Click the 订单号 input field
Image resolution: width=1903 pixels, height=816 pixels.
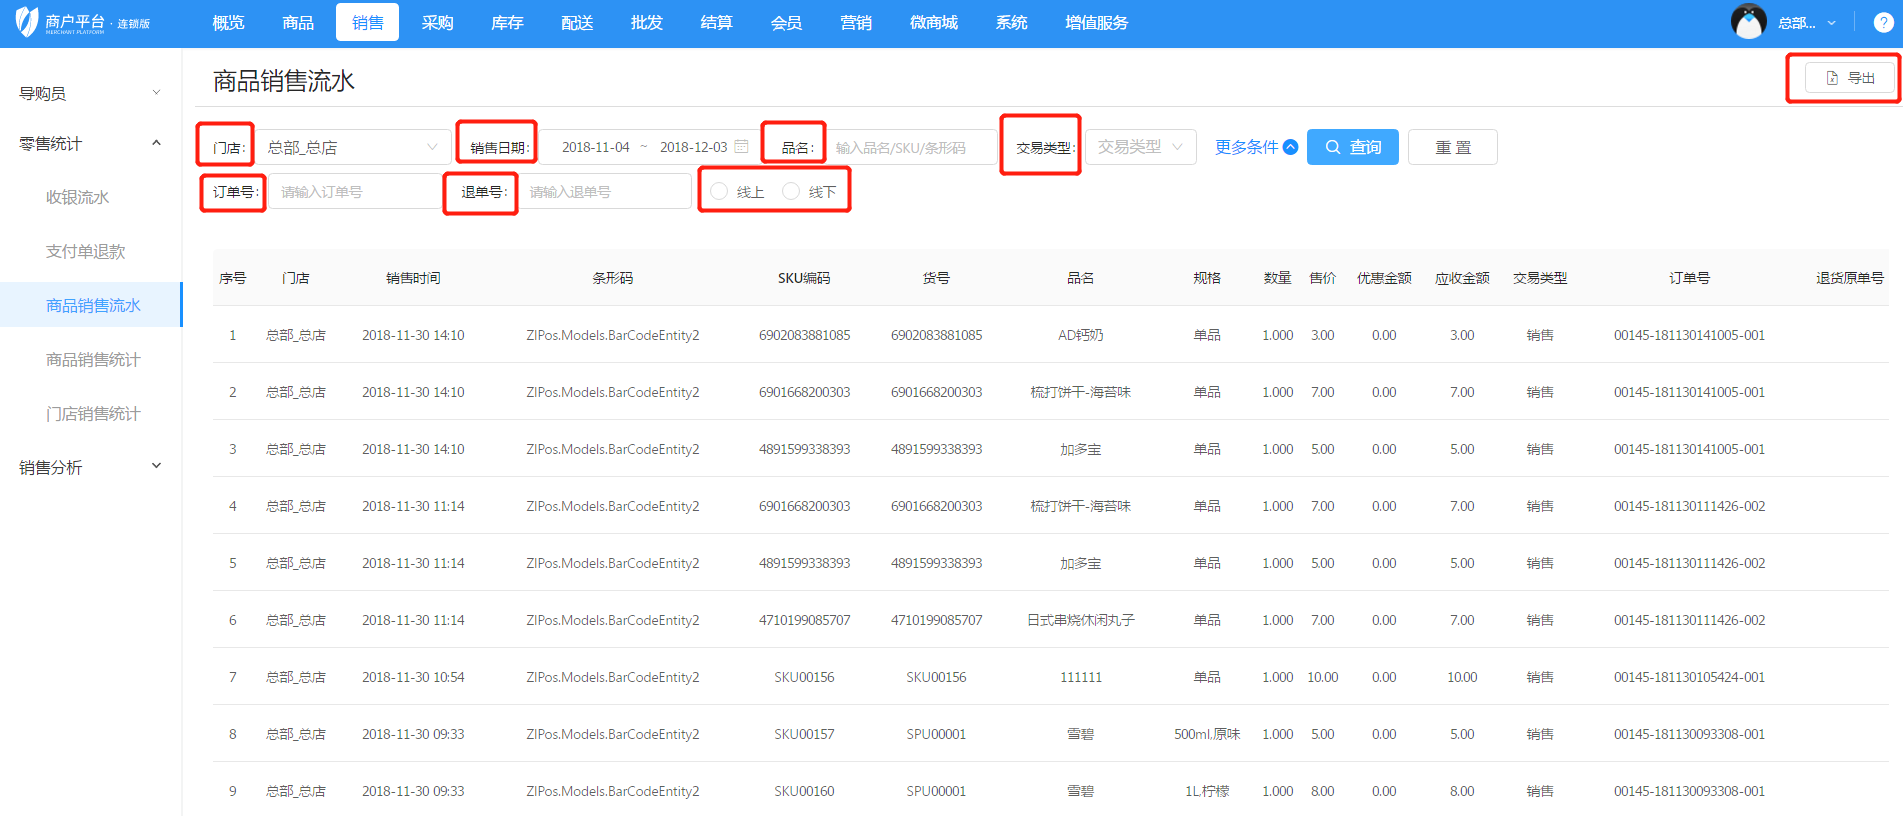pyautogui.click(x=353, y=192)
